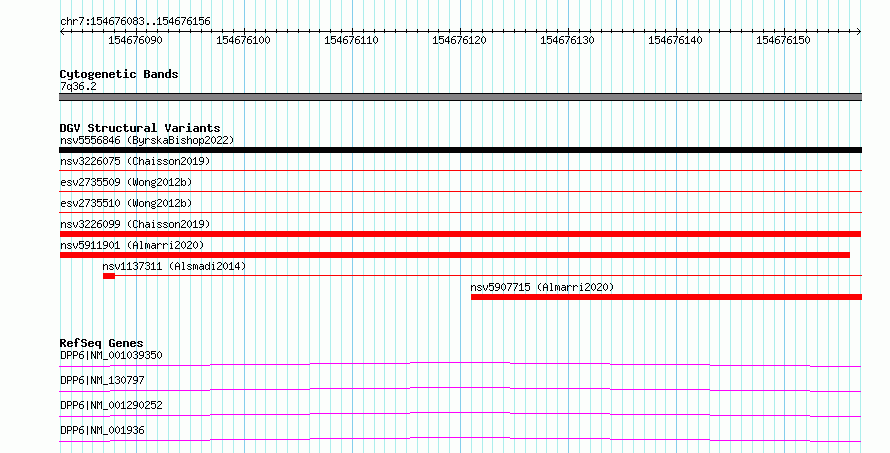890x453 pixels.
Task: Click the 7q36.2 band label
Action: coord(78,86)
